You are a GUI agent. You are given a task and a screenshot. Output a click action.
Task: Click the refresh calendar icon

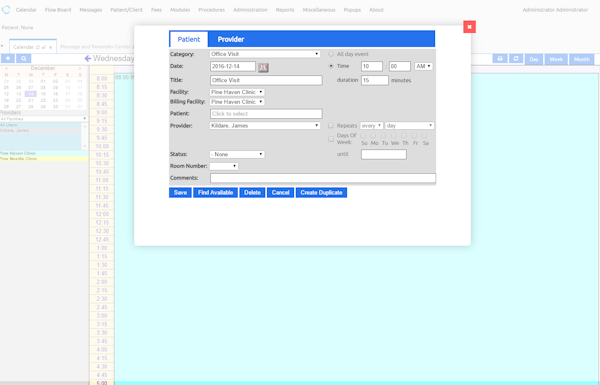click(x=516, y=59)
